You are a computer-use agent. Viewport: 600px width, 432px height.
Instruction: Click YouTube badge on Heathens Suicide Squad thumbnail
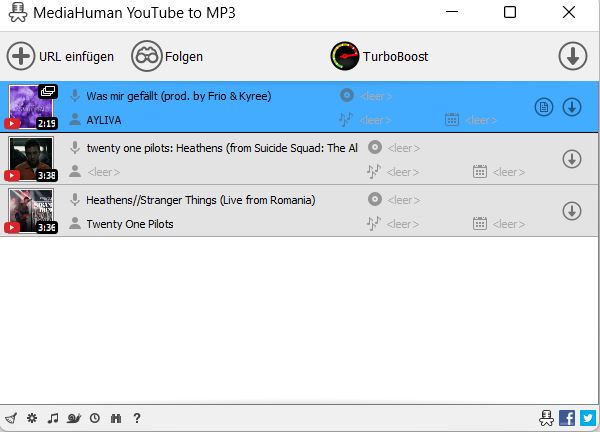[x=12, y=176]
